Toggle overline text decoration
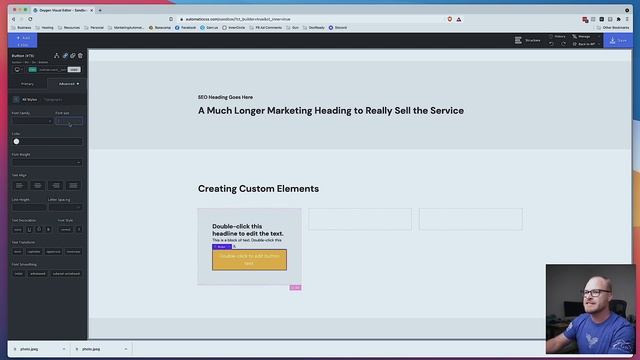 pos(39,230)
